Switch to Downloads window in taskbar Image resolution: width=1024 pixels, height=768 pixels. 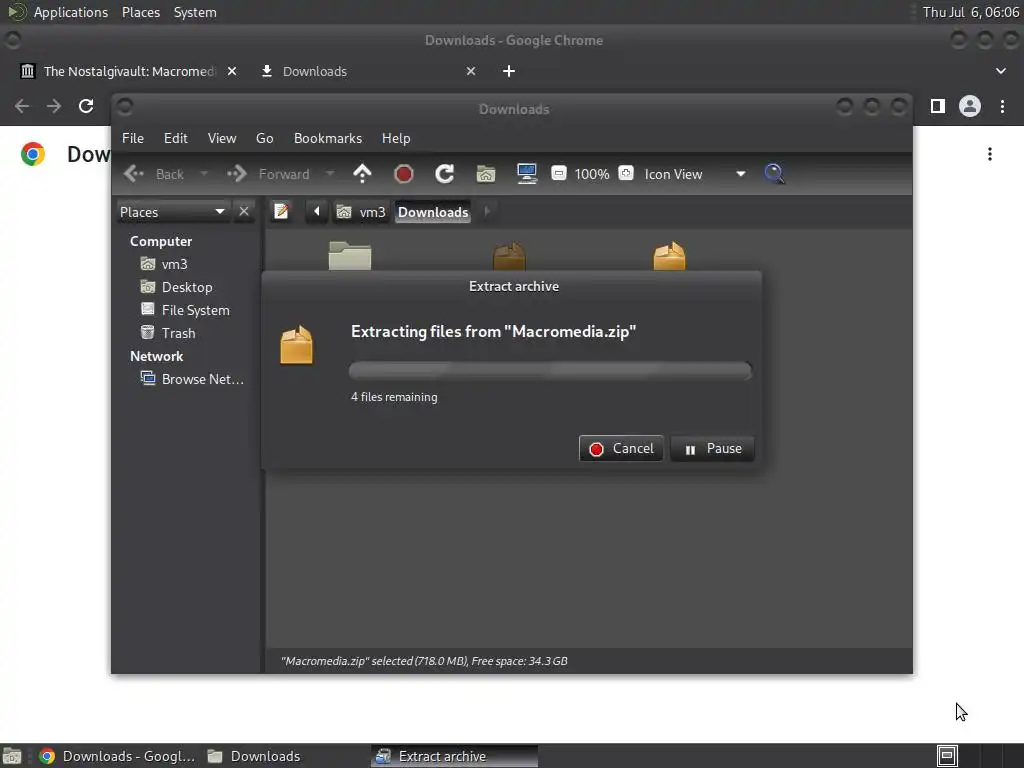point(255,756)
